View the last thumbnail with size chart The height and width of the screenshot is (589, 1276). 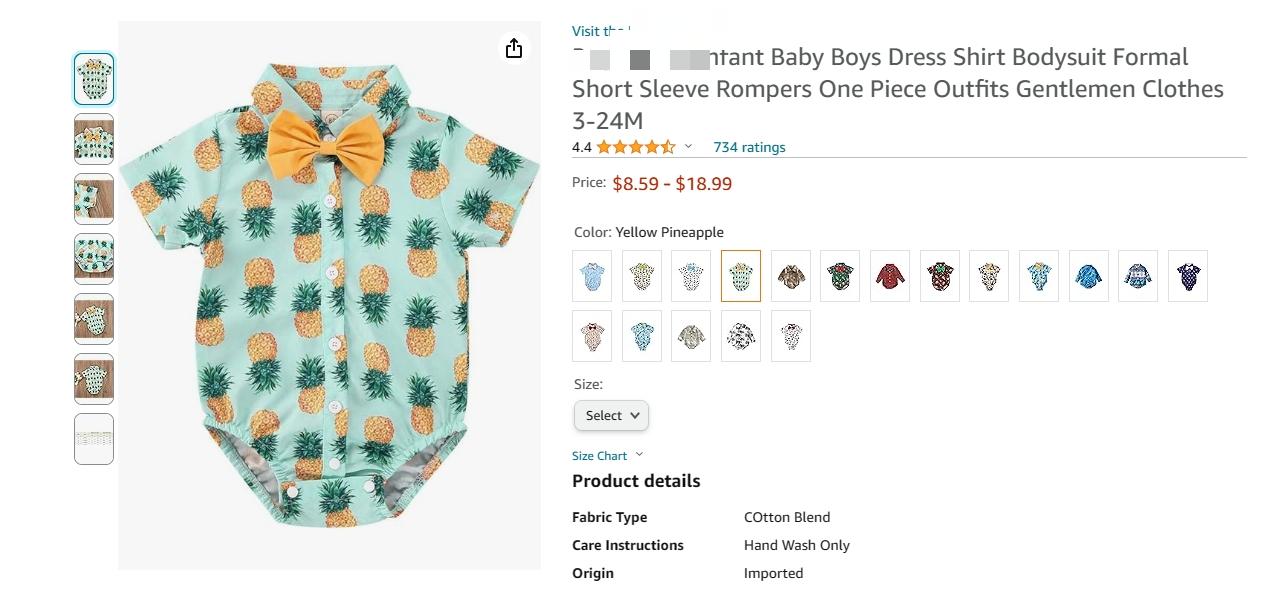click(94, 439)
